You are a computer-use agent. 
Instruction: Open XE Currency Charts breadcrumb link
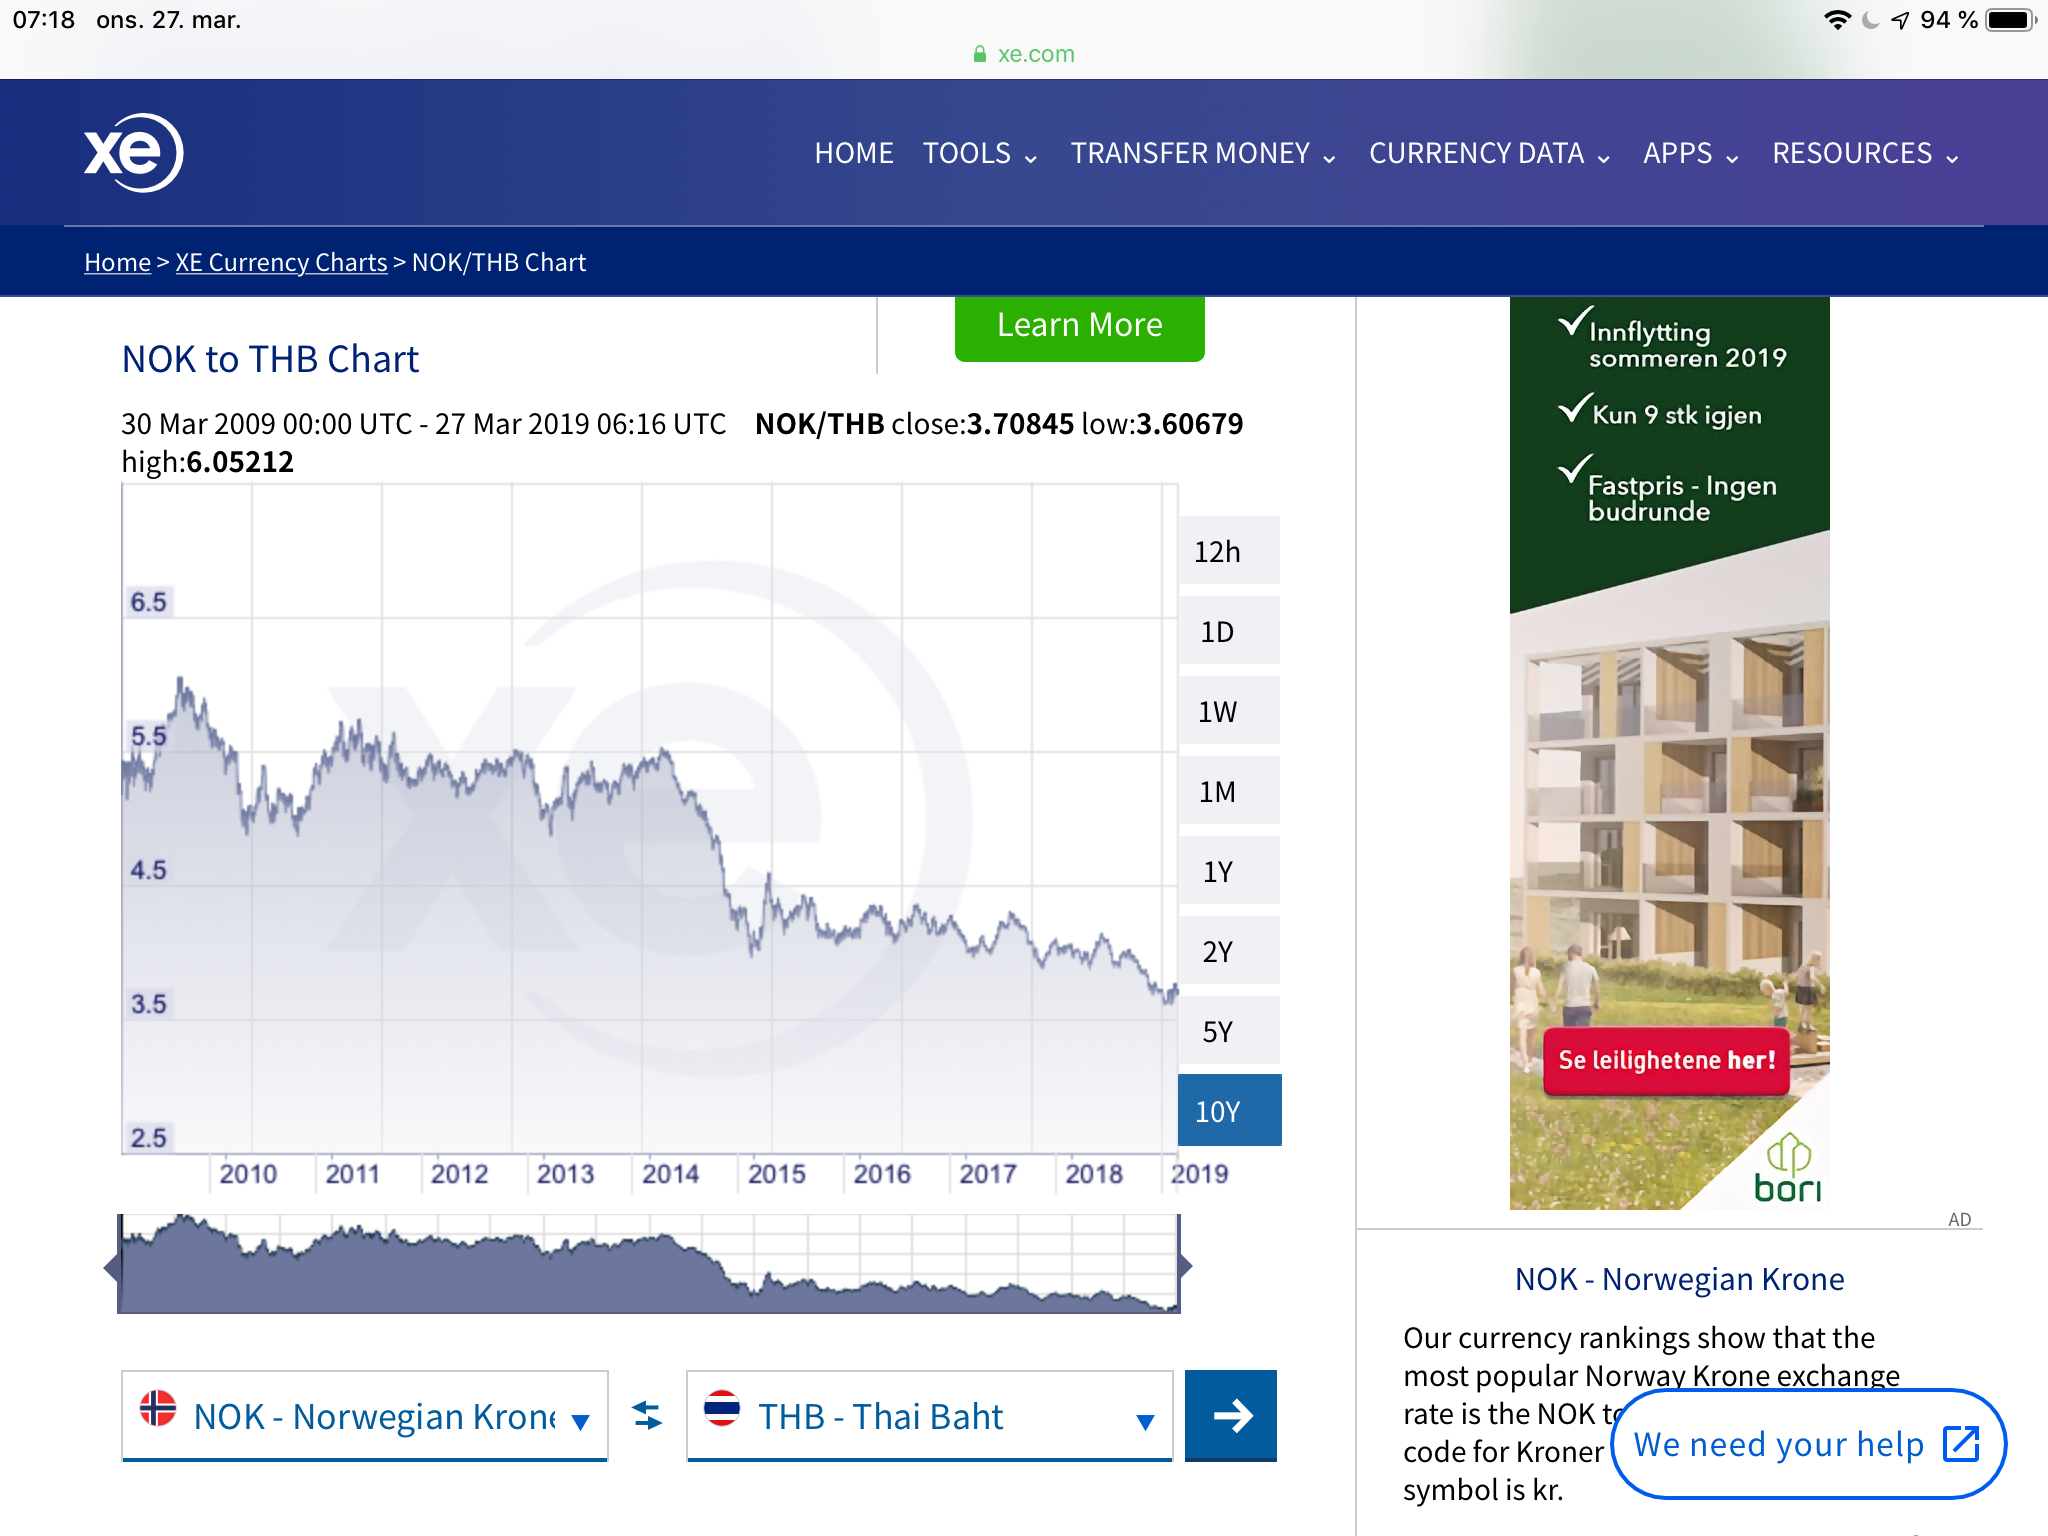coord(281,262)
